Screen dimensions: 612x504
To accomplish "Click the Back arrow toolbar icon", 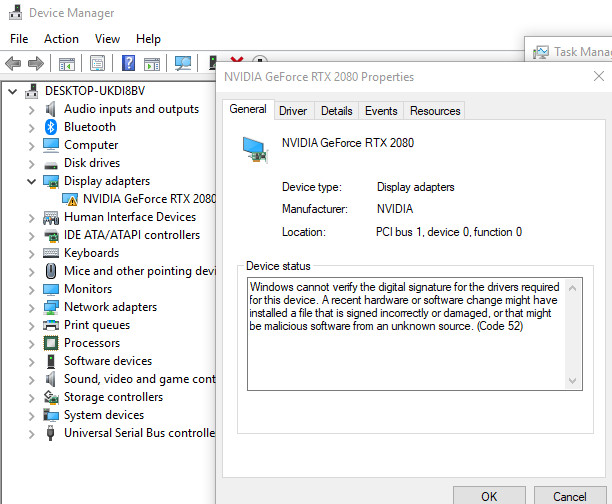I will (13, 63).
